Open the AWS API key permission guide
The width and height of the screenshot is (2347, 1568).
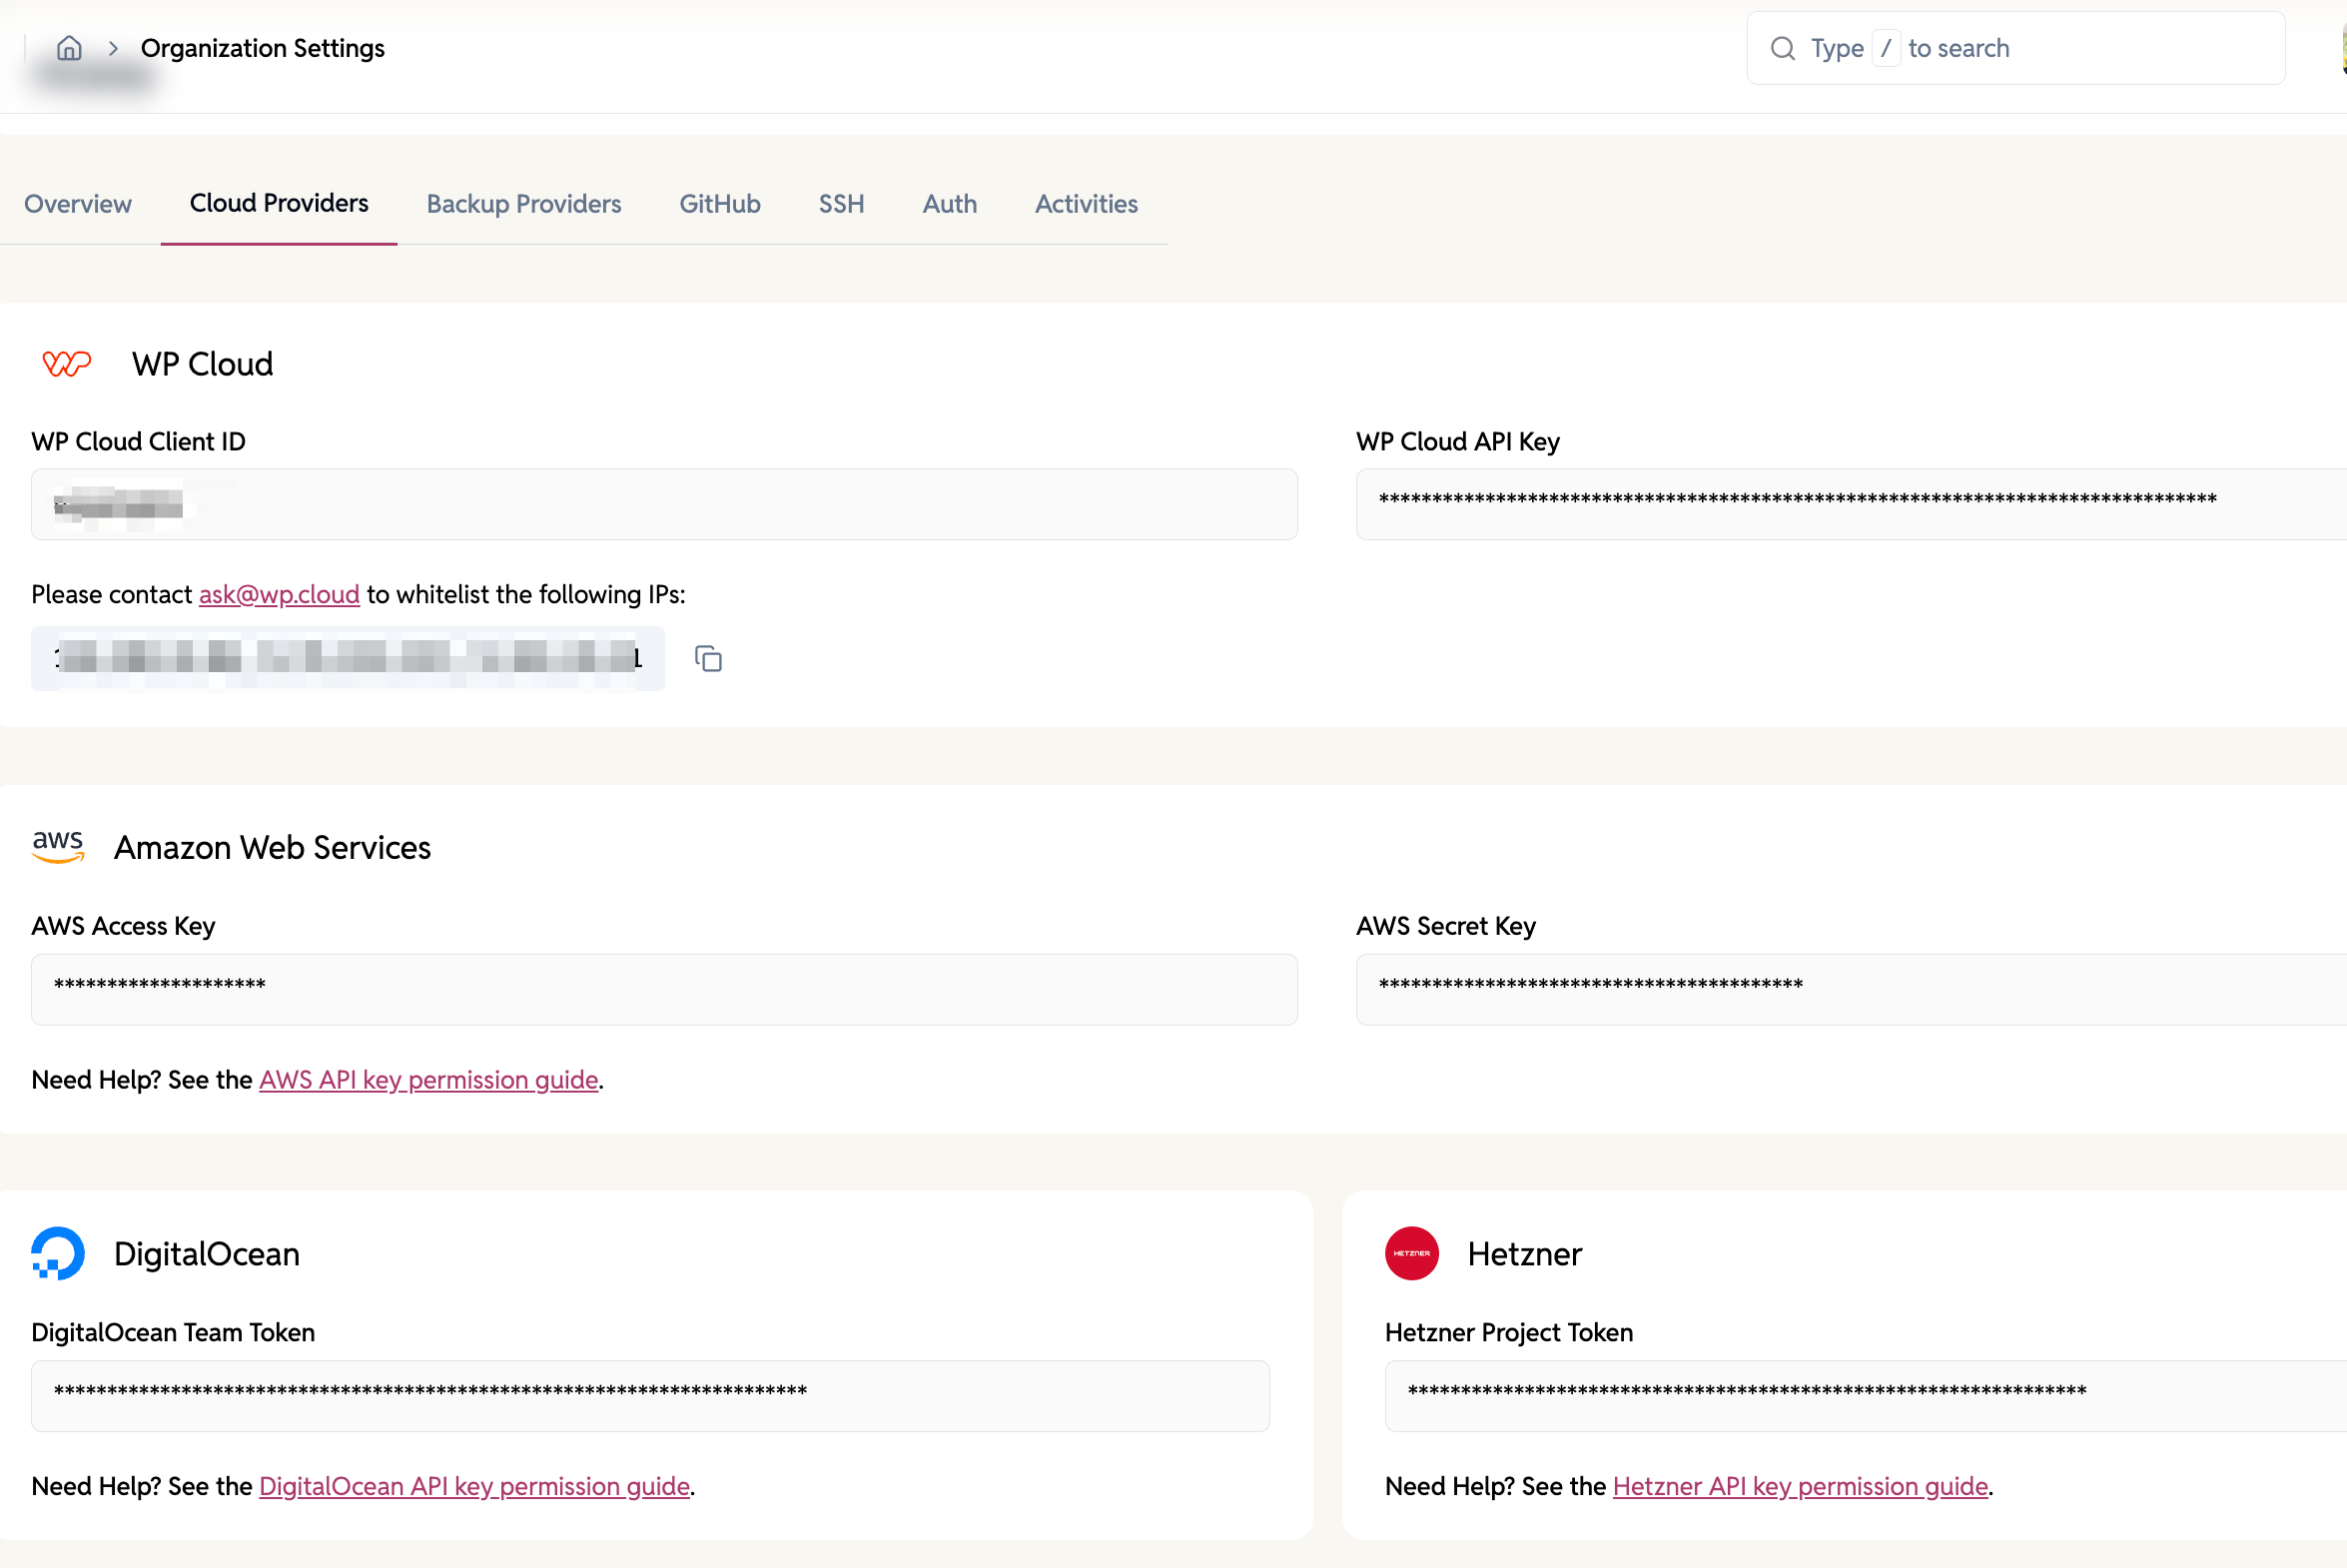(x=428, y=1080)
